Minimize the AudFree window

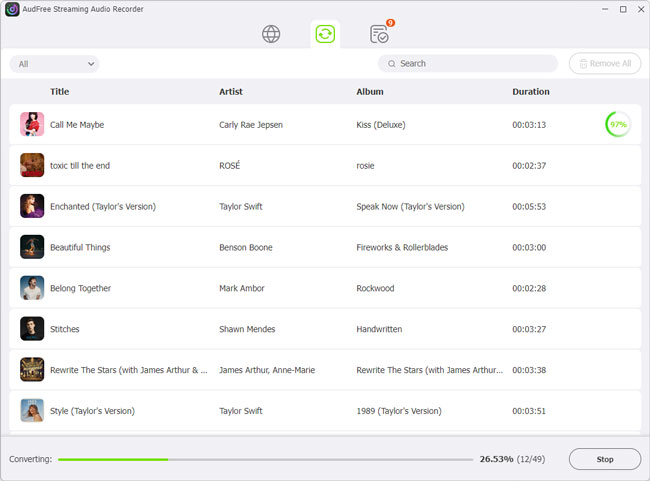click(x=605, y=9)
